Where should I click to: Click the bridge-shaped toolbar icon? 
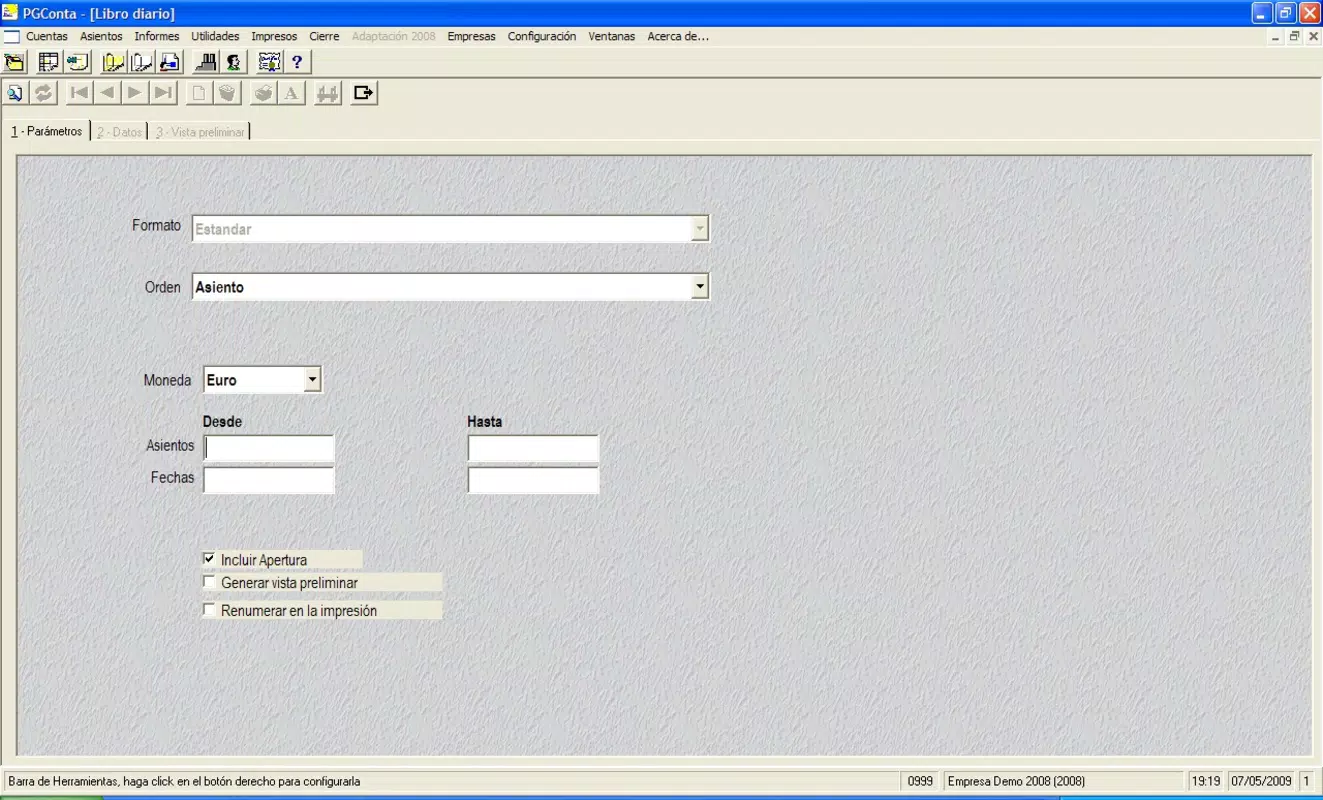(327, 93)
